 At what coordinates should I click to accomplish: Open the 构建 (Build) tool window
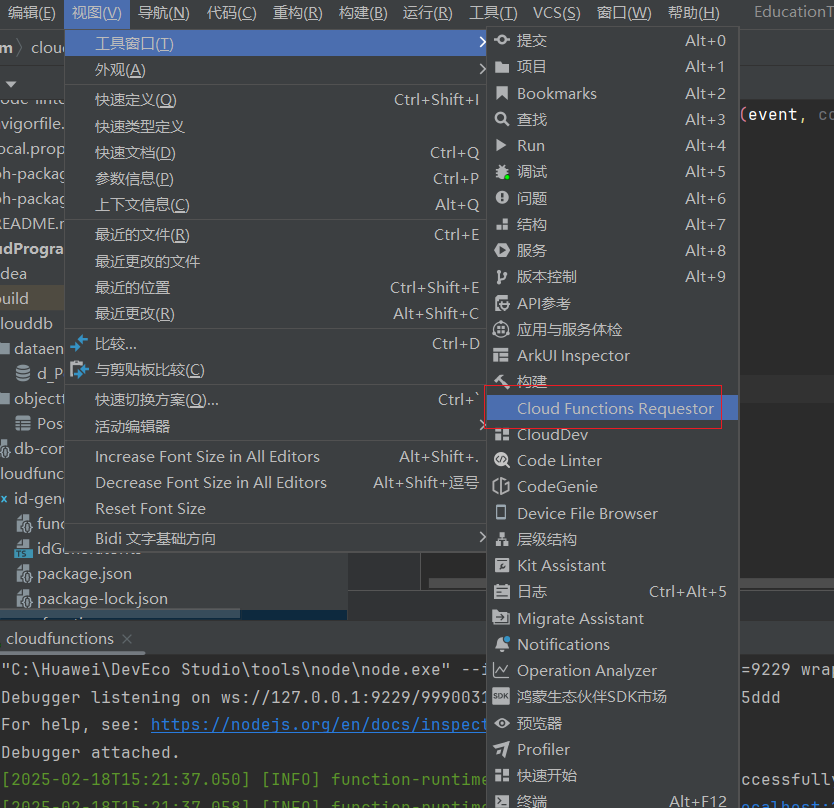click(x=612, y=381)
